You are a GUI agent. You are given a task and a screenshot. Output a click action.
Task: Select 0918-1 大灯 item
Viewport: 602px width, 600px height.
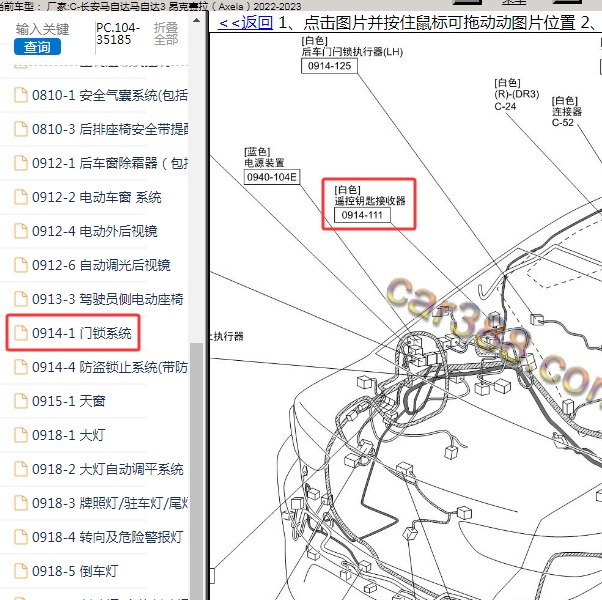tap(68, 435)
